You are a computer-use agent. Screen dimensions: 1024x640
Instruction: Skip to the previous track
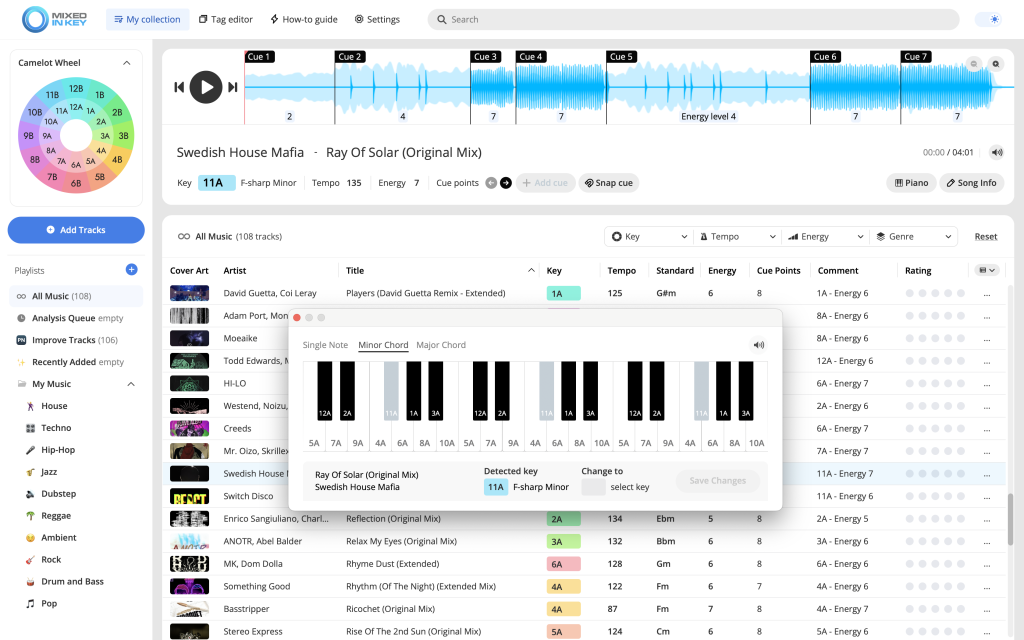(179, 87)
